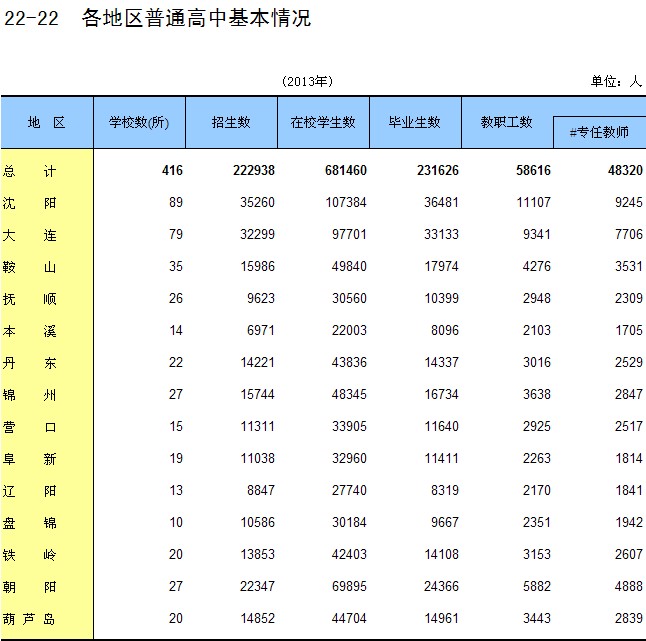The height and width of the screenshot is (641, 646).
Task: Click total full-time teachers 48320
Action: pos(625,170)
